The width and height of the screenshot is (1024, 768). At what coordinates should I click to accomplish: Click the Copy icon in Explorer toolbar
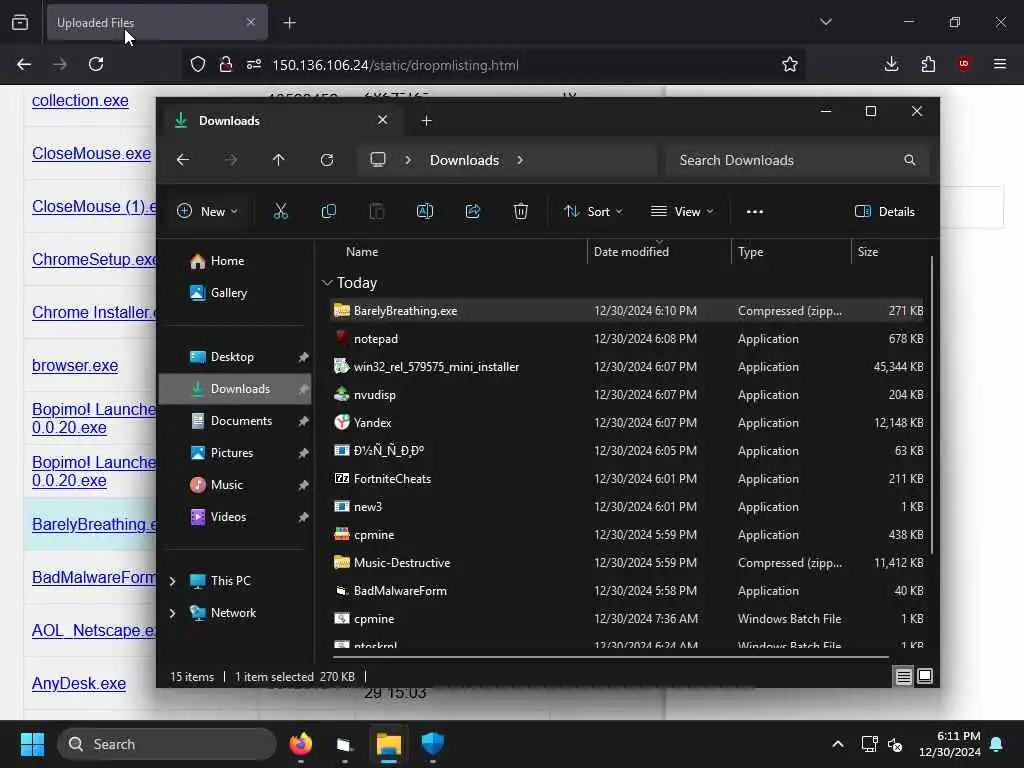(328, 212)
